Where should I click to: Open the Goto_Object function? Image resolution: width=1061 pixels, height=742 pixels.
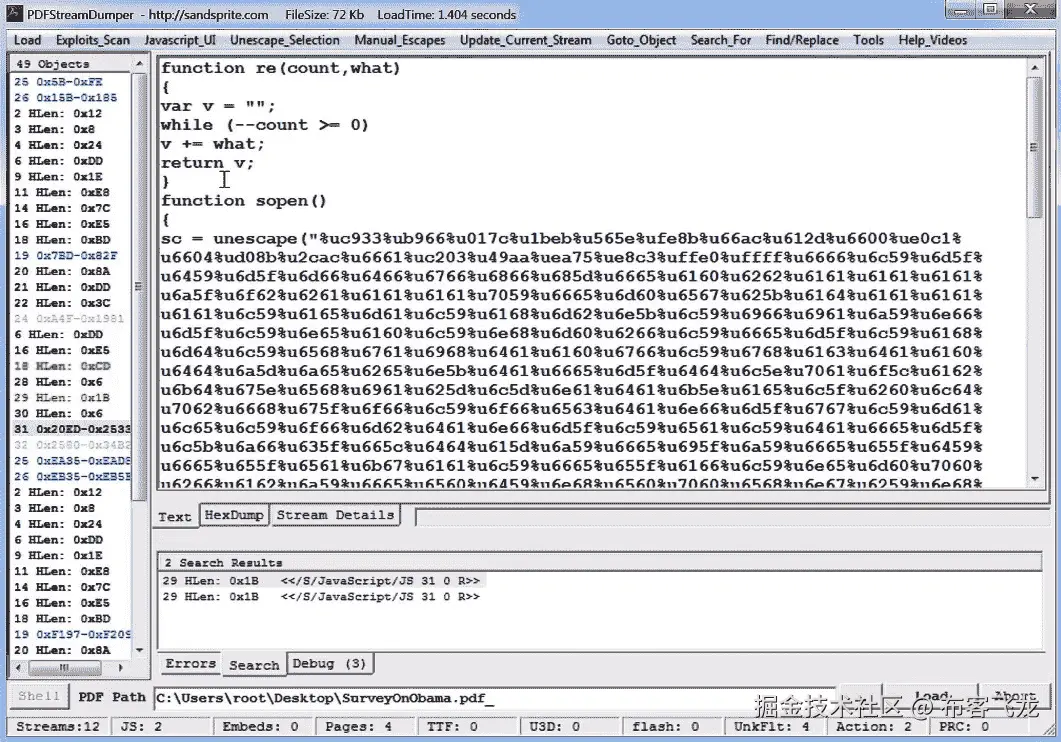tap(641, 40)
